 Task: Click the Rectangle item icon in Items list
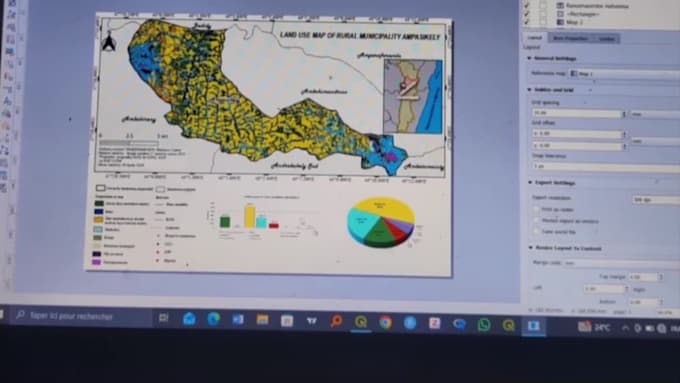point(560,14)
